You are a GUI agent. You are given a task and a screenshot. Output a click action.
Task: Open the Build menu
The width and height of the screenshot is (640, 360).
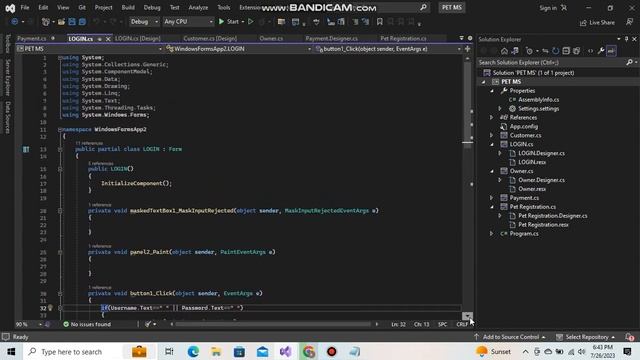coord(128,7)
